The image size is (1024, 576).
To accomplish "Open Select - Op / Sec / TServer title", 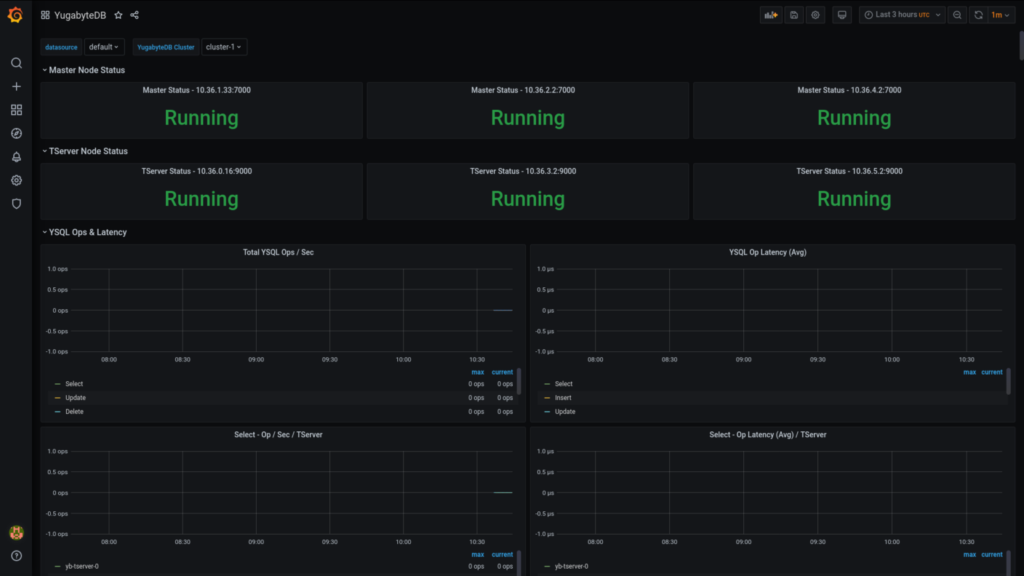I will point(278,434).
